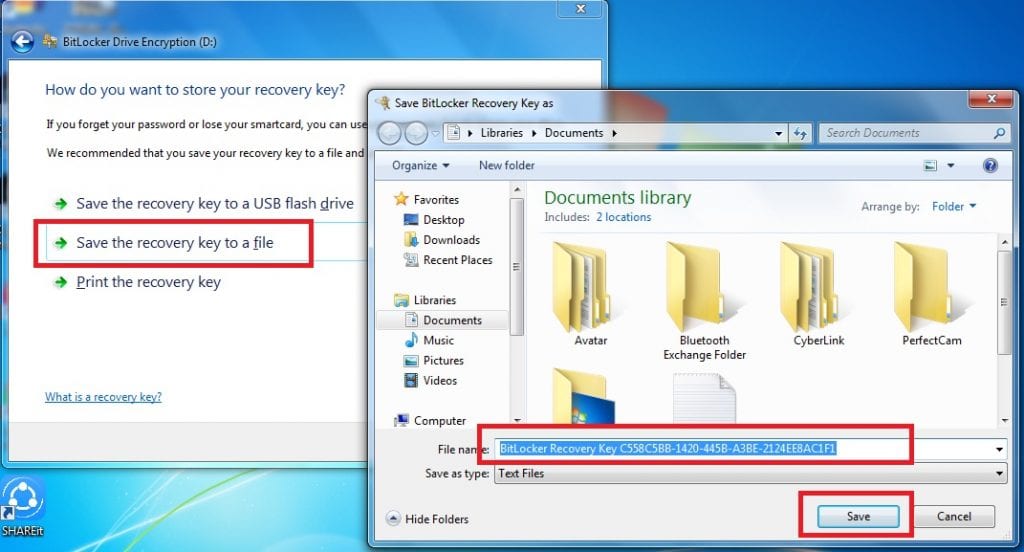Click Documents in the address breadcrumb
The image size is (1024, 552).
coord(574,133)
